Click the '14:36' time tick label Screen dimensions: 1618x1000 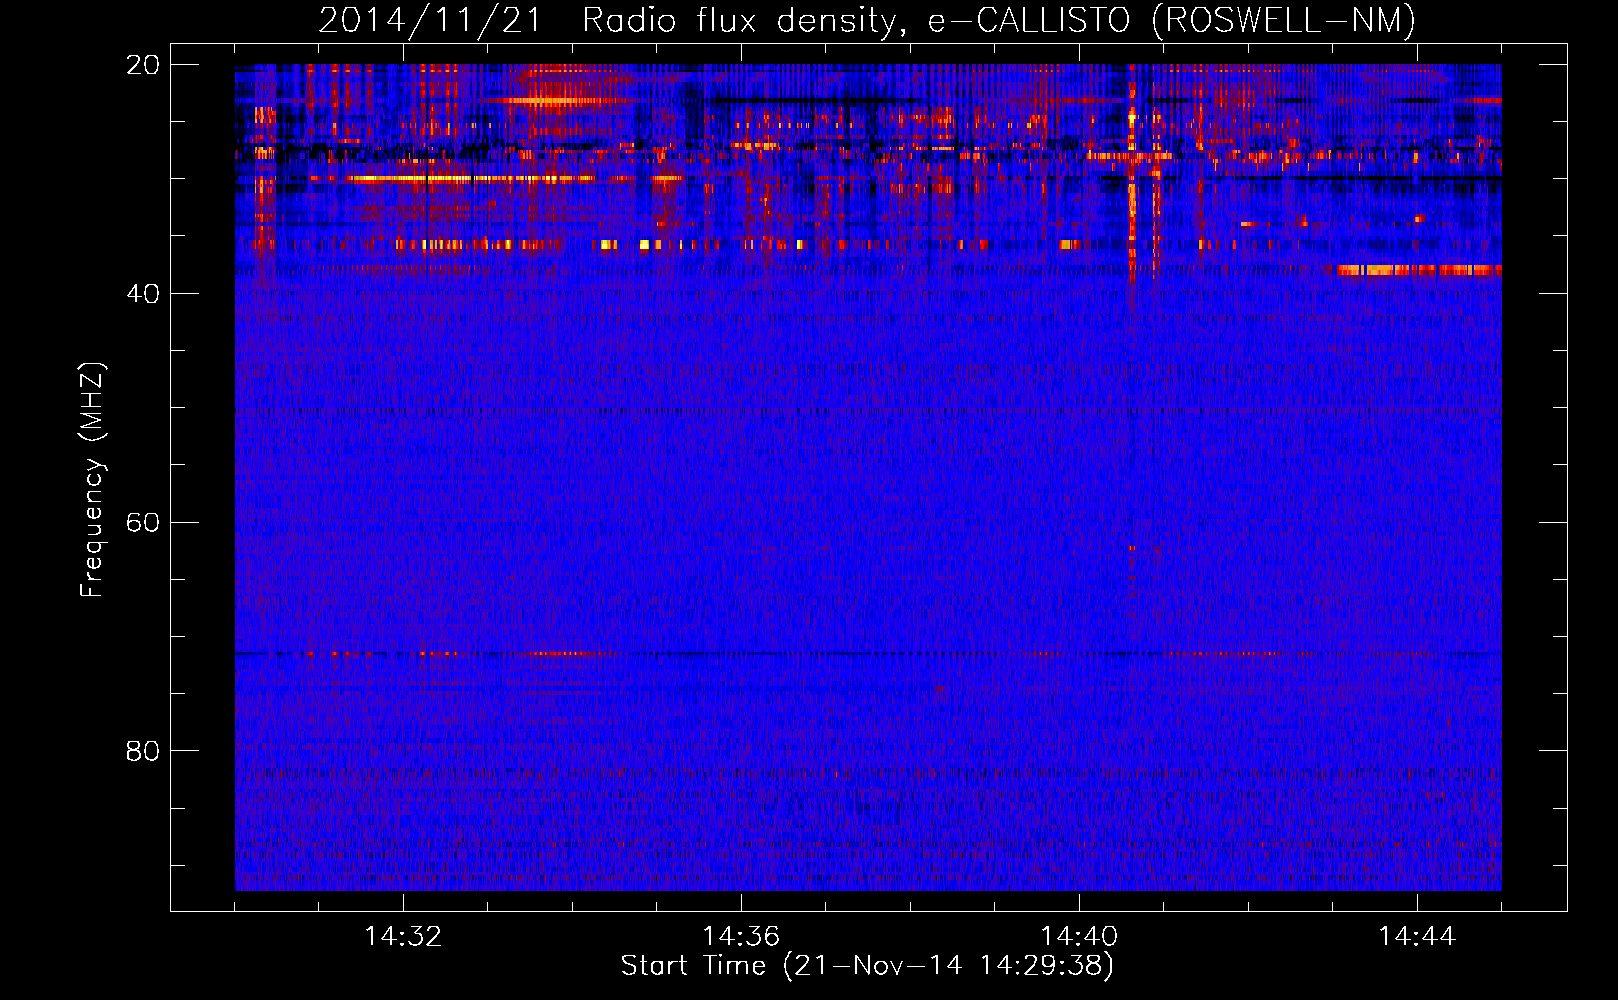741,937
